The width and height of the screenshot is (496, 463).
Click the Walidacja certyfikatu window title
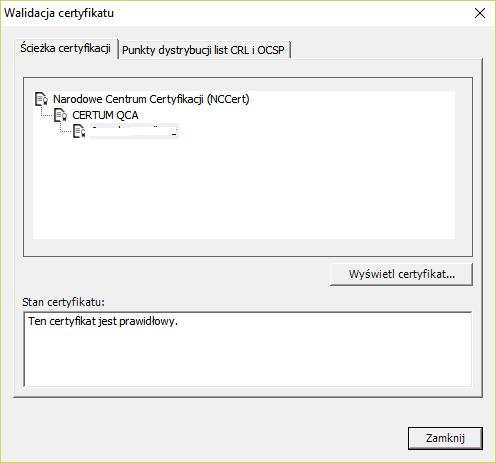tap(59, 13)
